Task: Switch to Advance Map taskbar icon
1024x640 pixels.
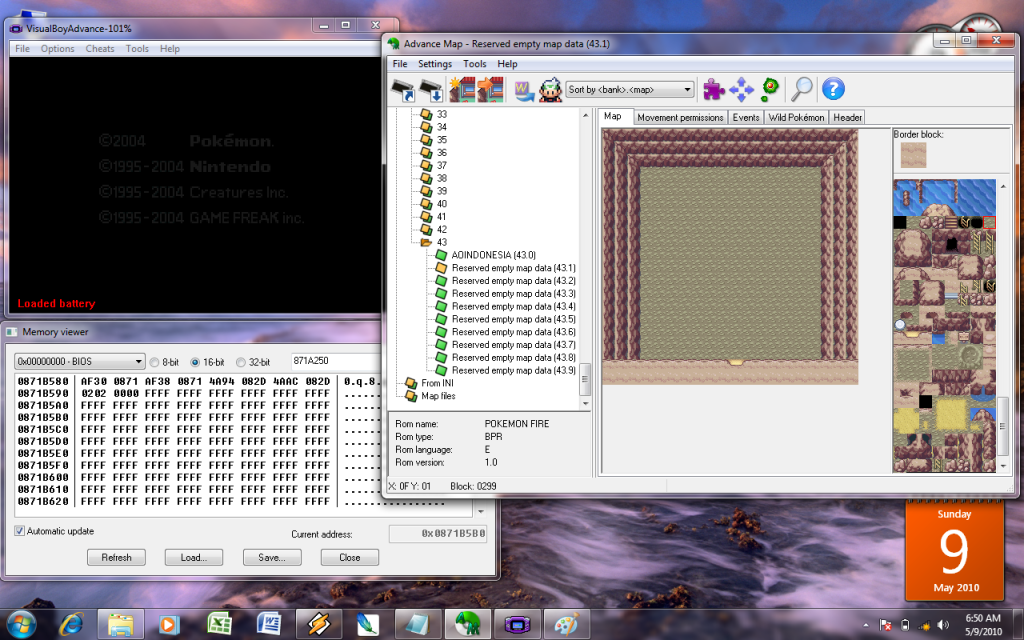Action: click(467, 624)
